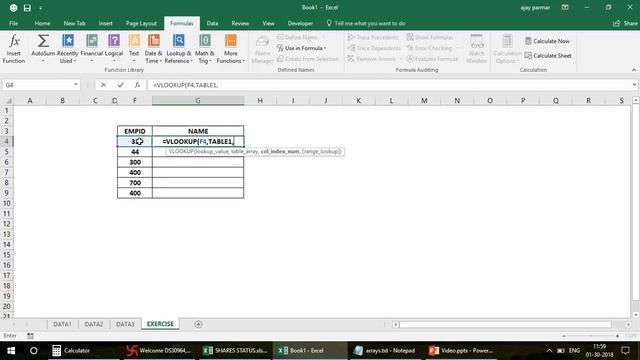Open the Name Manager
The height and width of the screenshot is (360, 640).
pyautogui.click(x=262, y=49)
